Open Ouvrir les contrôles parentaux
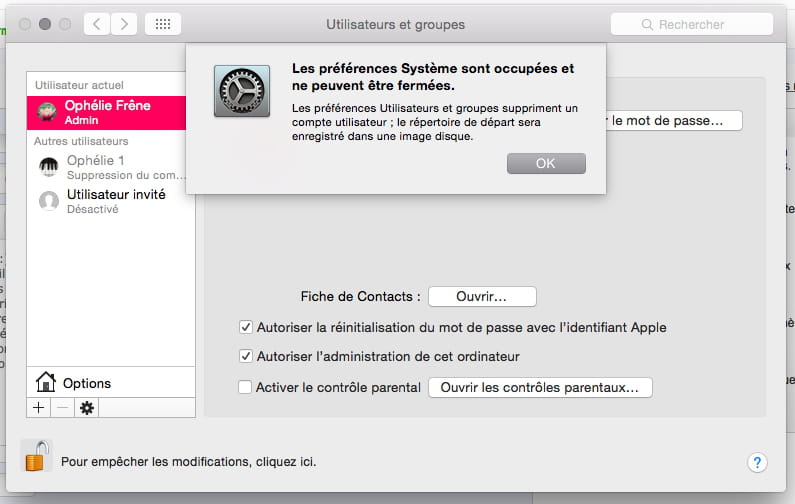The image size is (795, 504). click(540, 387)
